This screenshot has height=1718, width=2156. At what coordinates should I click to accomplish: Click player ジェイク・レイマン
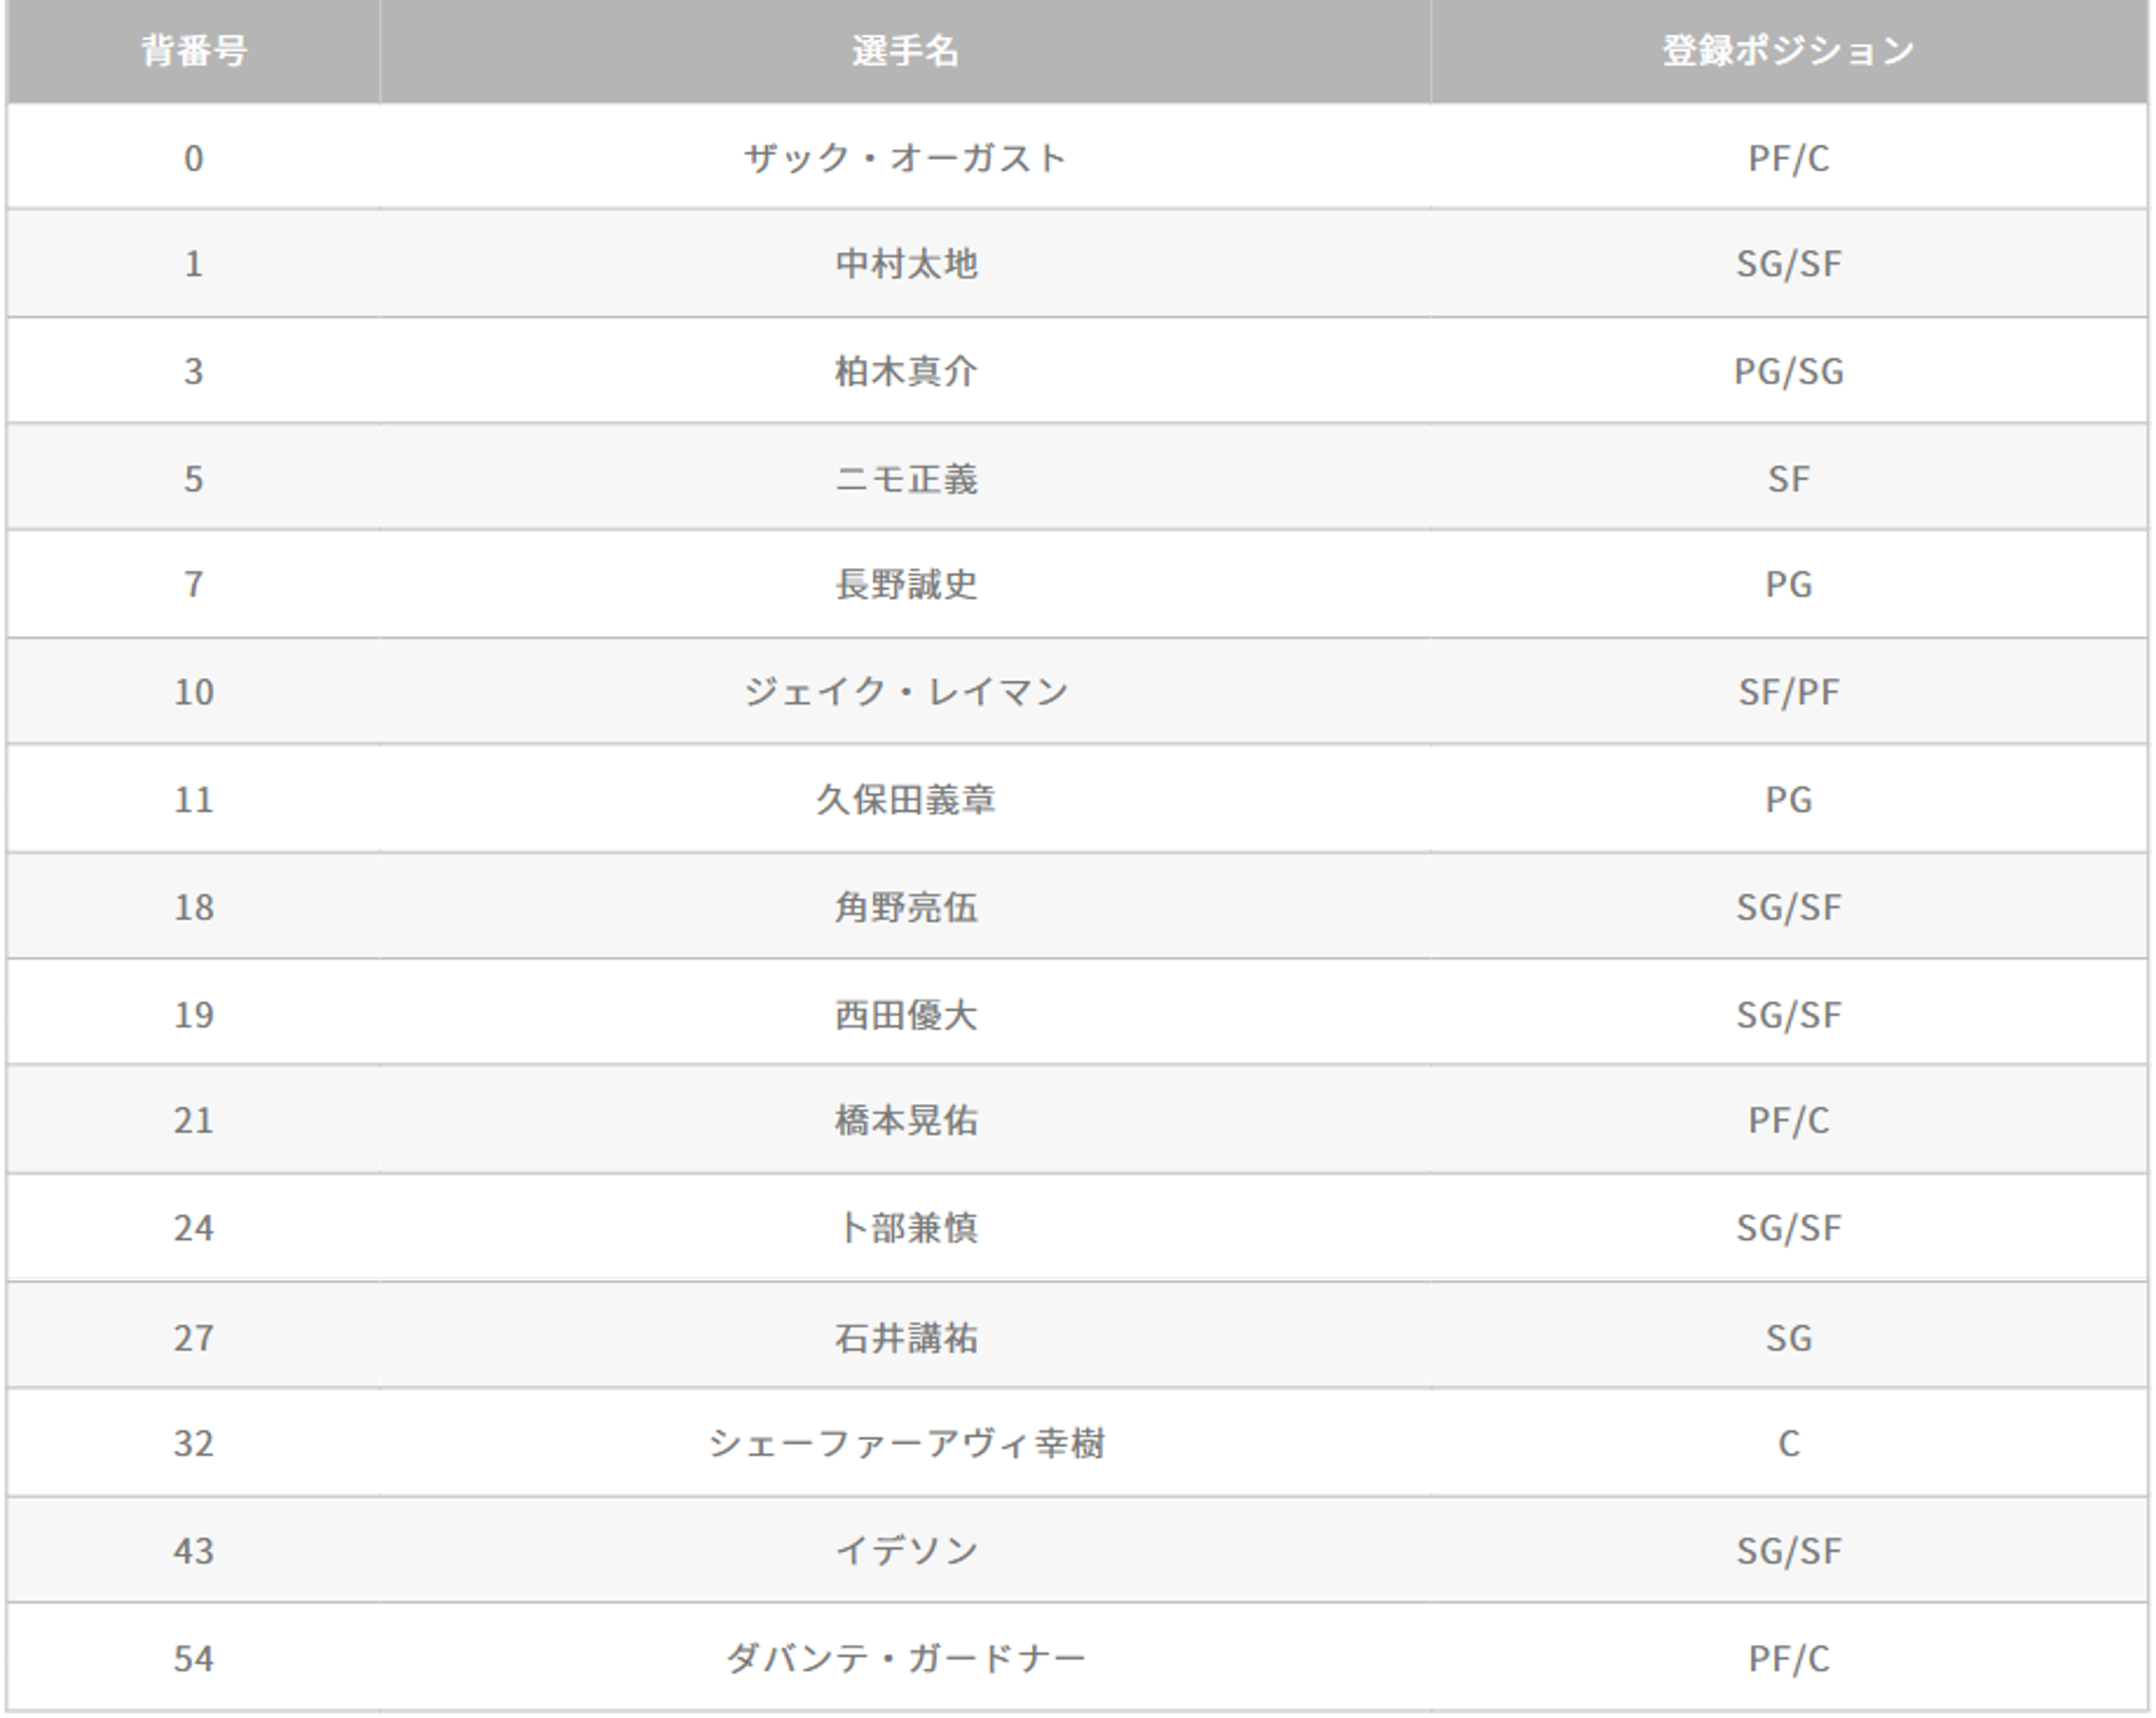(905, 692)
